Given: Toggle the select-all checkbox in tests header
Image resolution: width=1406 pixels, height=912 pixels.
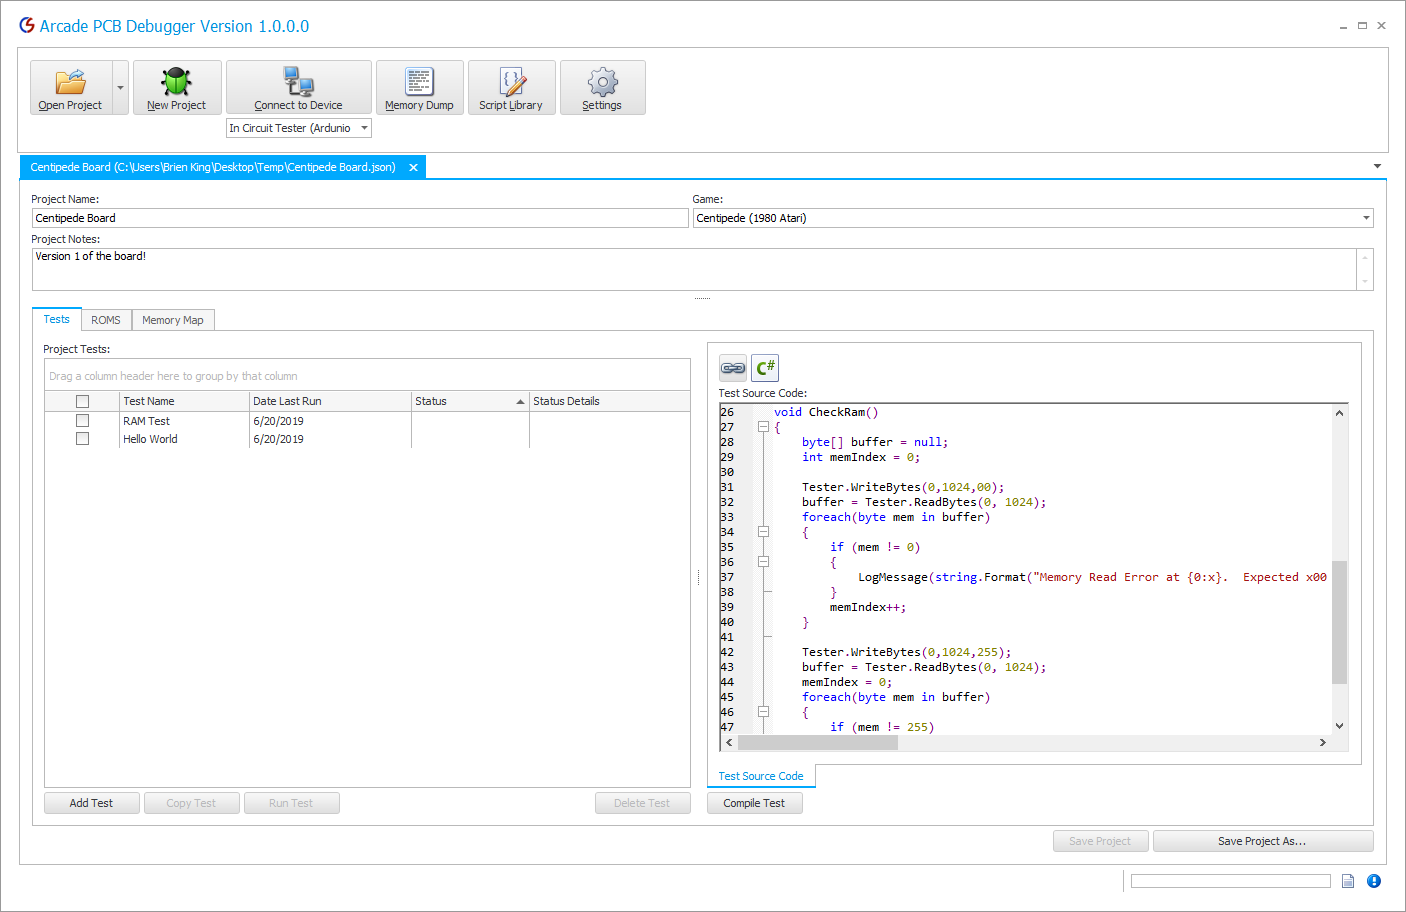Looking at the screenshot, I should pos(83,401).
